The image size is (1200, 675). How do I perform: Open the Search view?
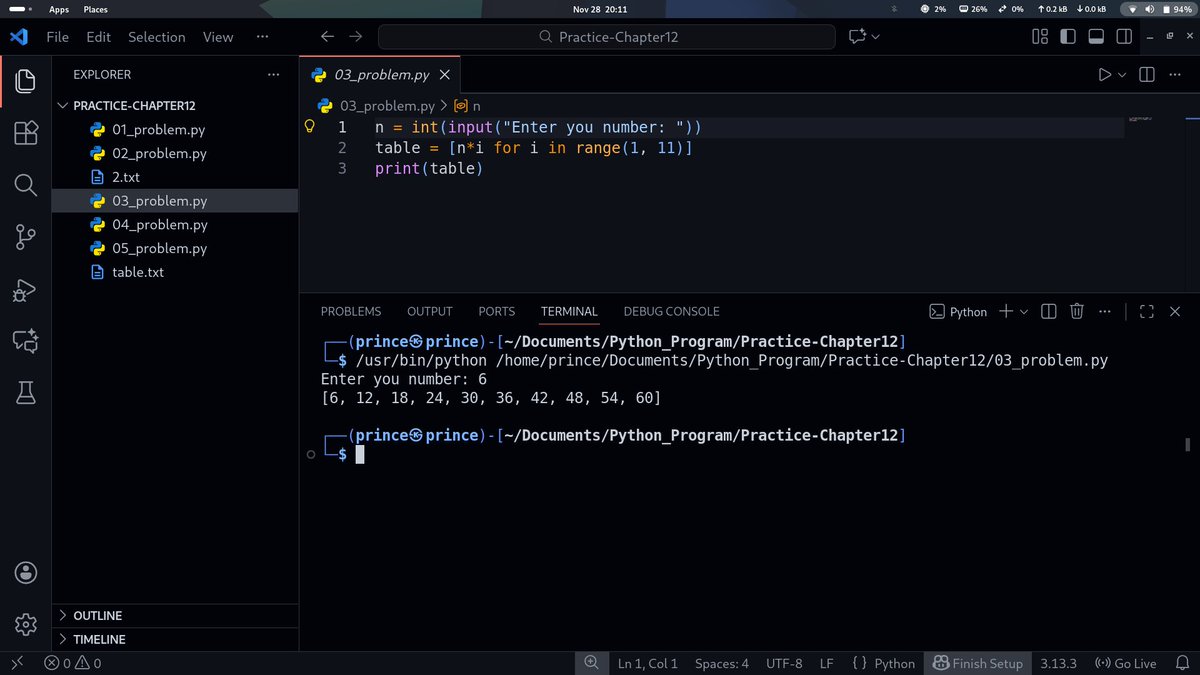tap(25, 184)
